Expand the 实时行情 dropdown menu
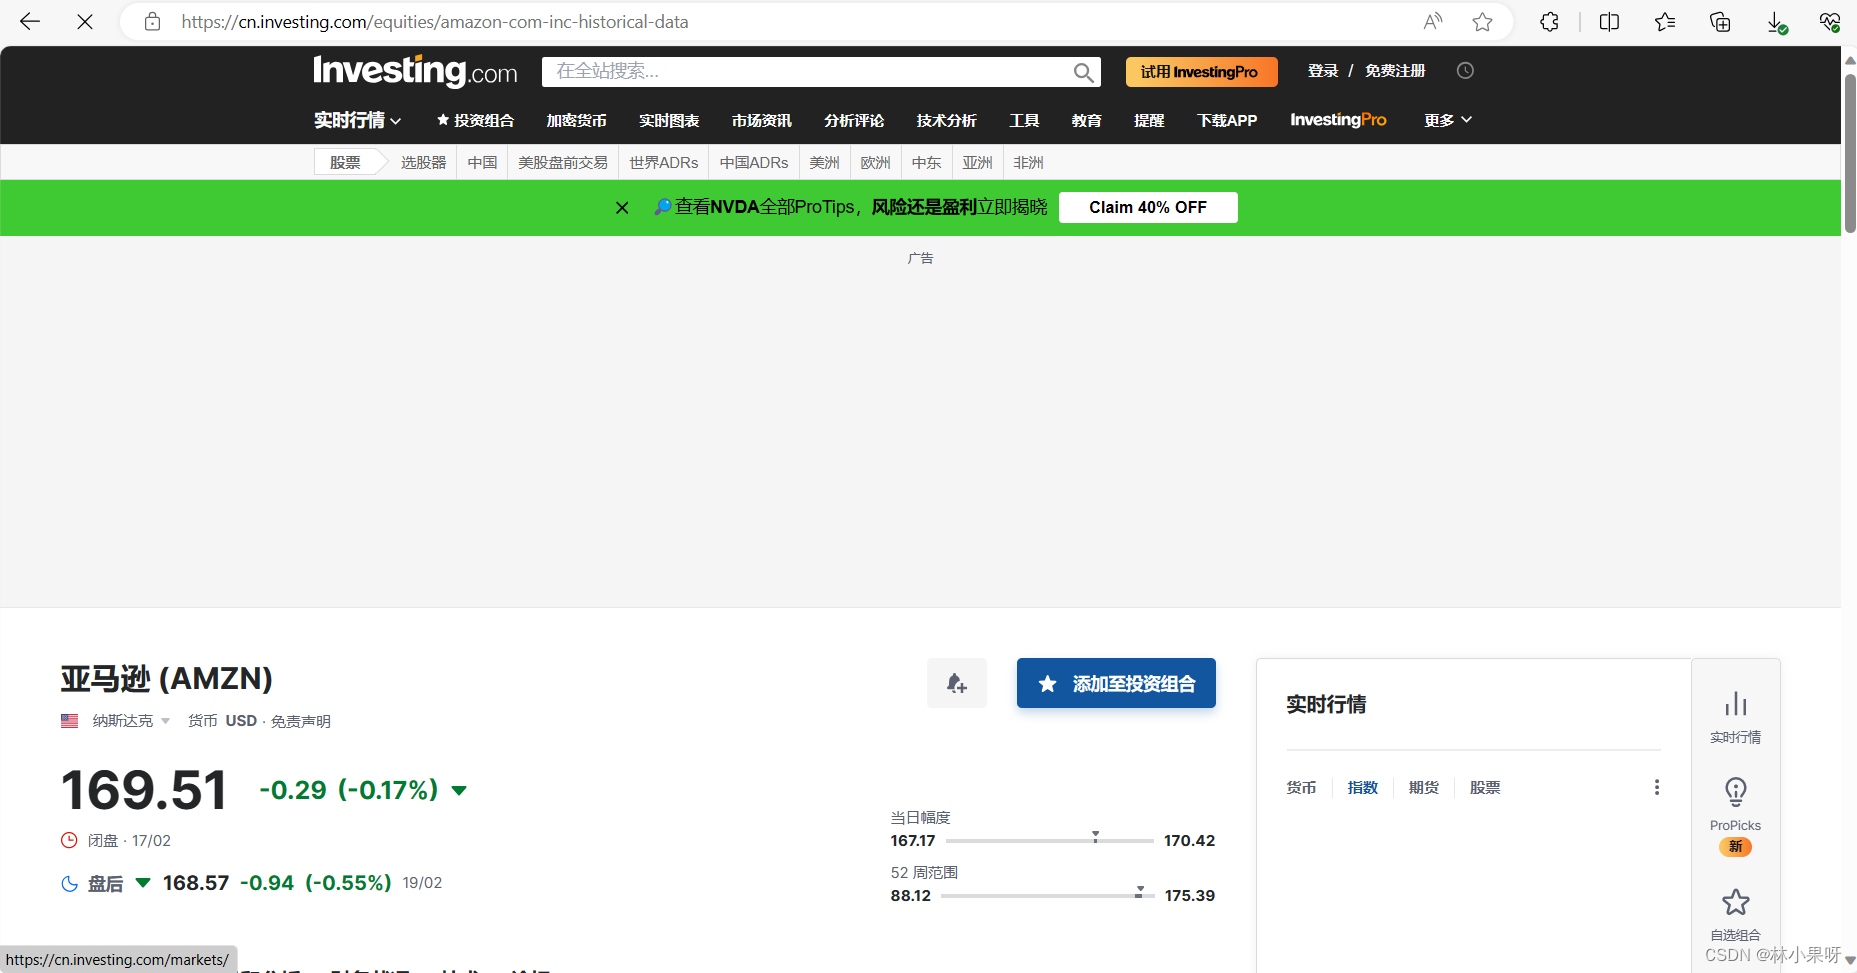 (357, 120)
